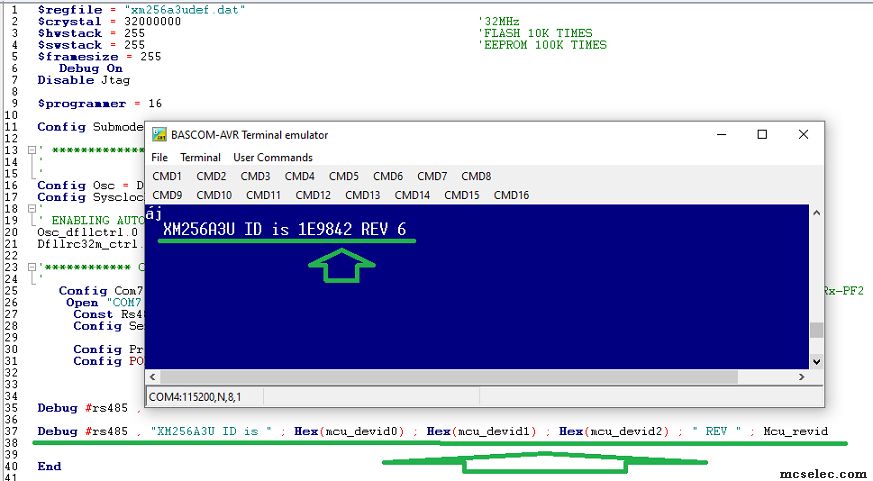Click the horizontal scrollbar right arrow
Image resolution: width=873 pixels, height=481 pixels.
[801, 377]
